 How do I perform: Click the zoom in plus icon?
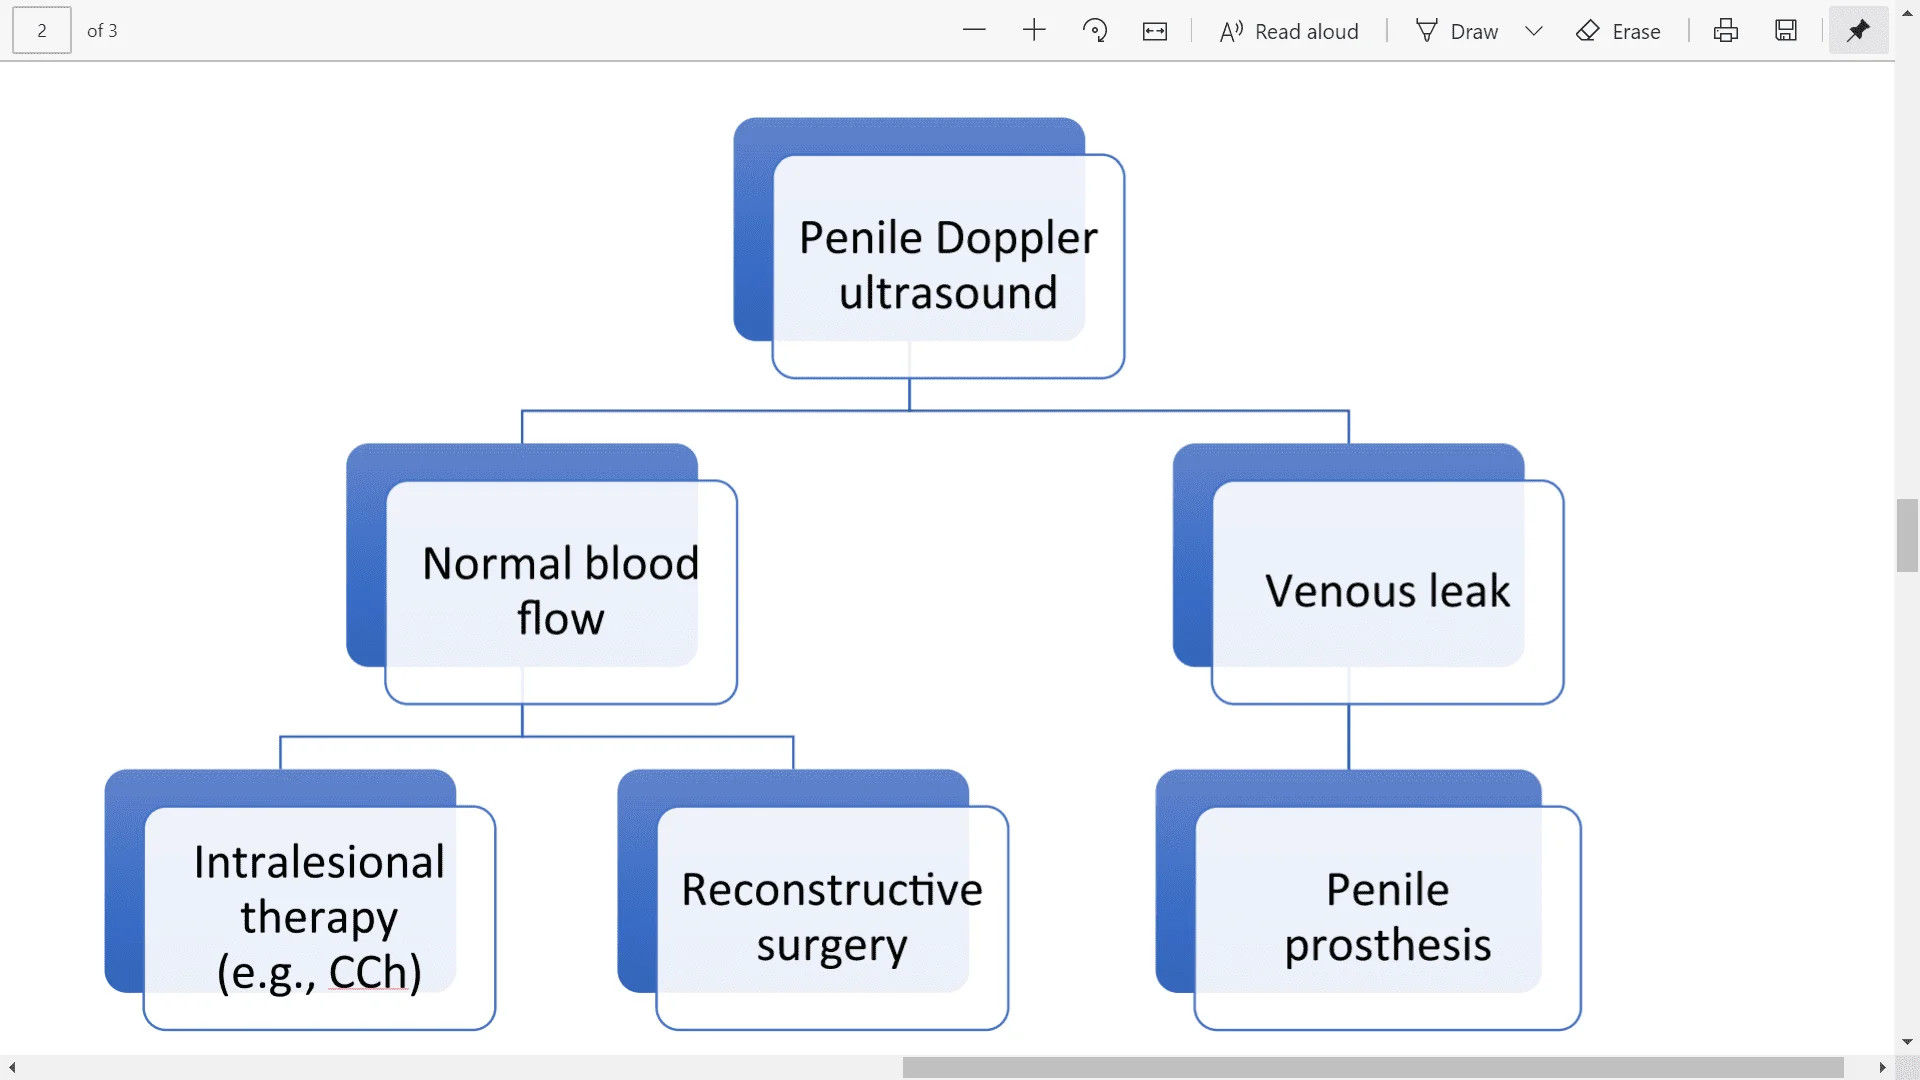(x=1033, y=30)
